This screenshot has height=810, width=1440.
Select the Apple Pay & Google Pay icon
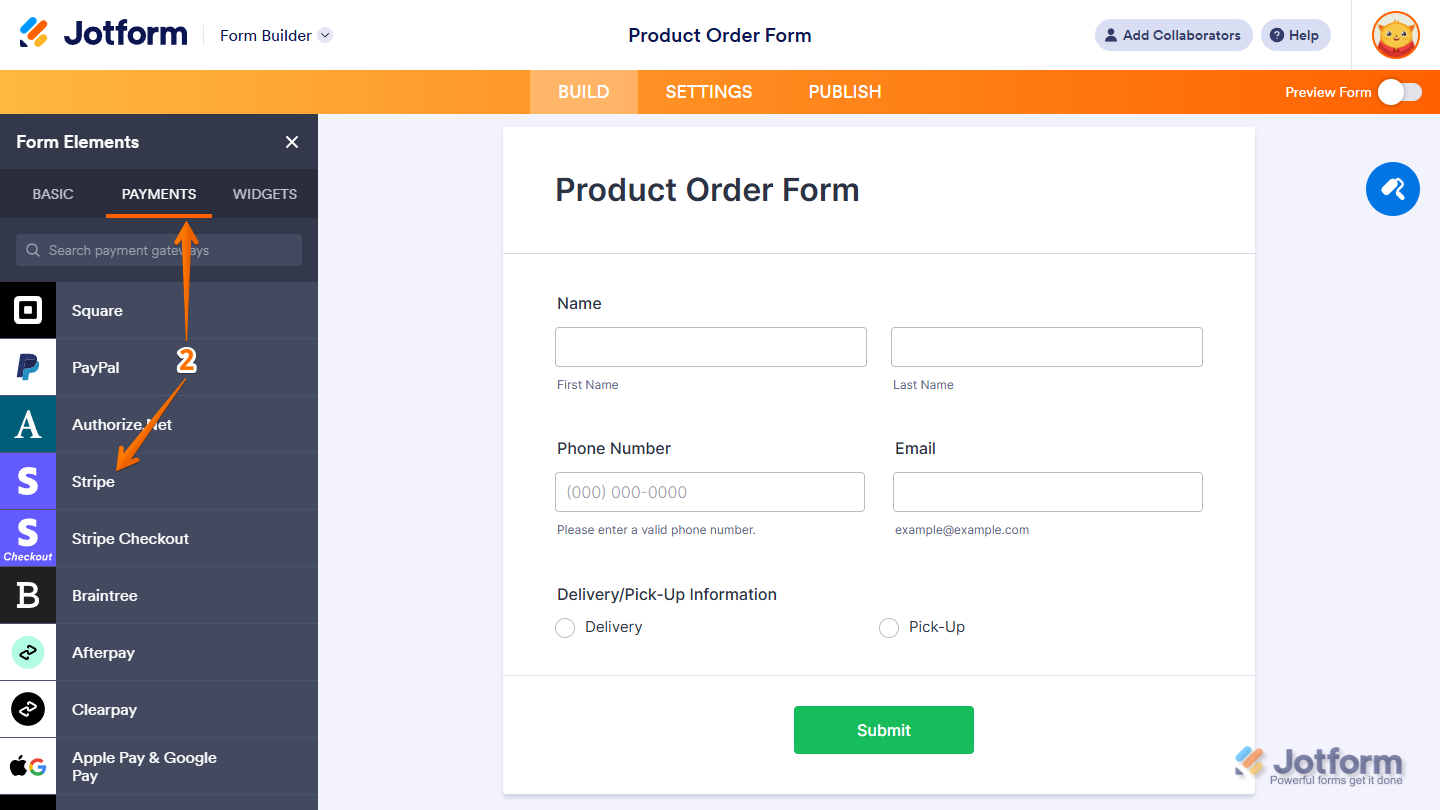pyautogui.click(x=28, y=766)
